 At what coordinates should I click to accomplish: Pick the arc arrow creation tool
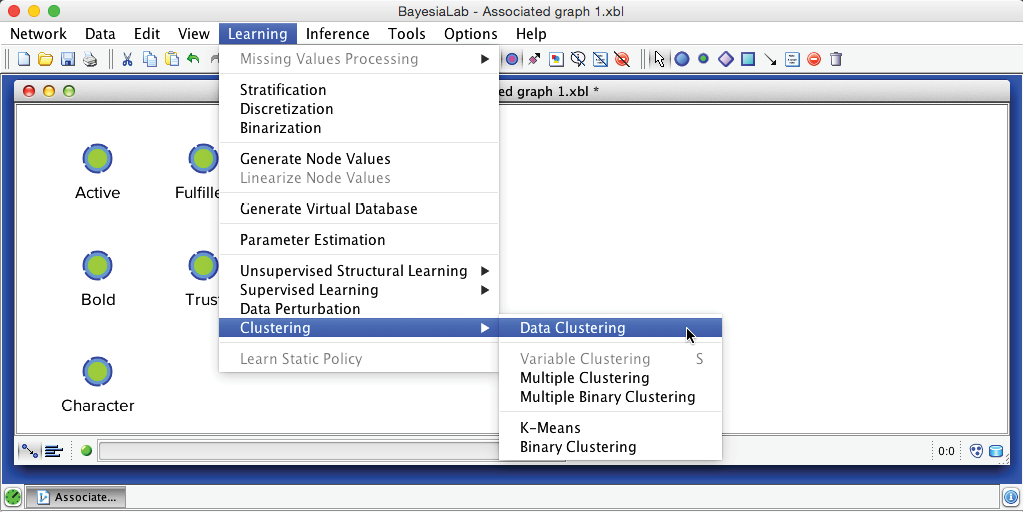coord(770,59)
